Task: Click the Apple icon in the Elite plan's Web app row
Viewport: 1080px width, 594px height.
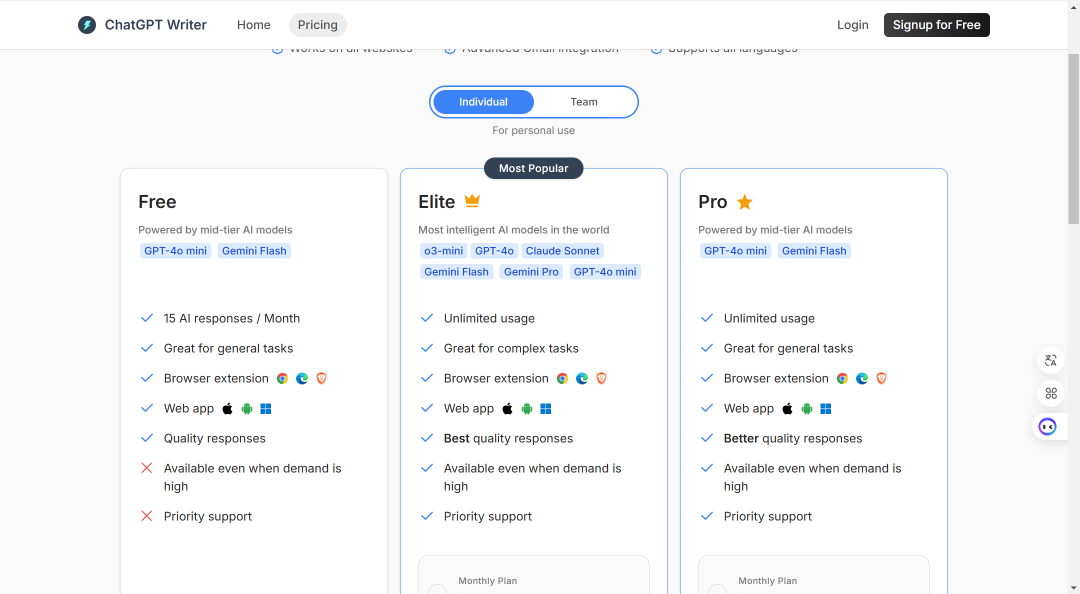Action: (x=508, y=409)
